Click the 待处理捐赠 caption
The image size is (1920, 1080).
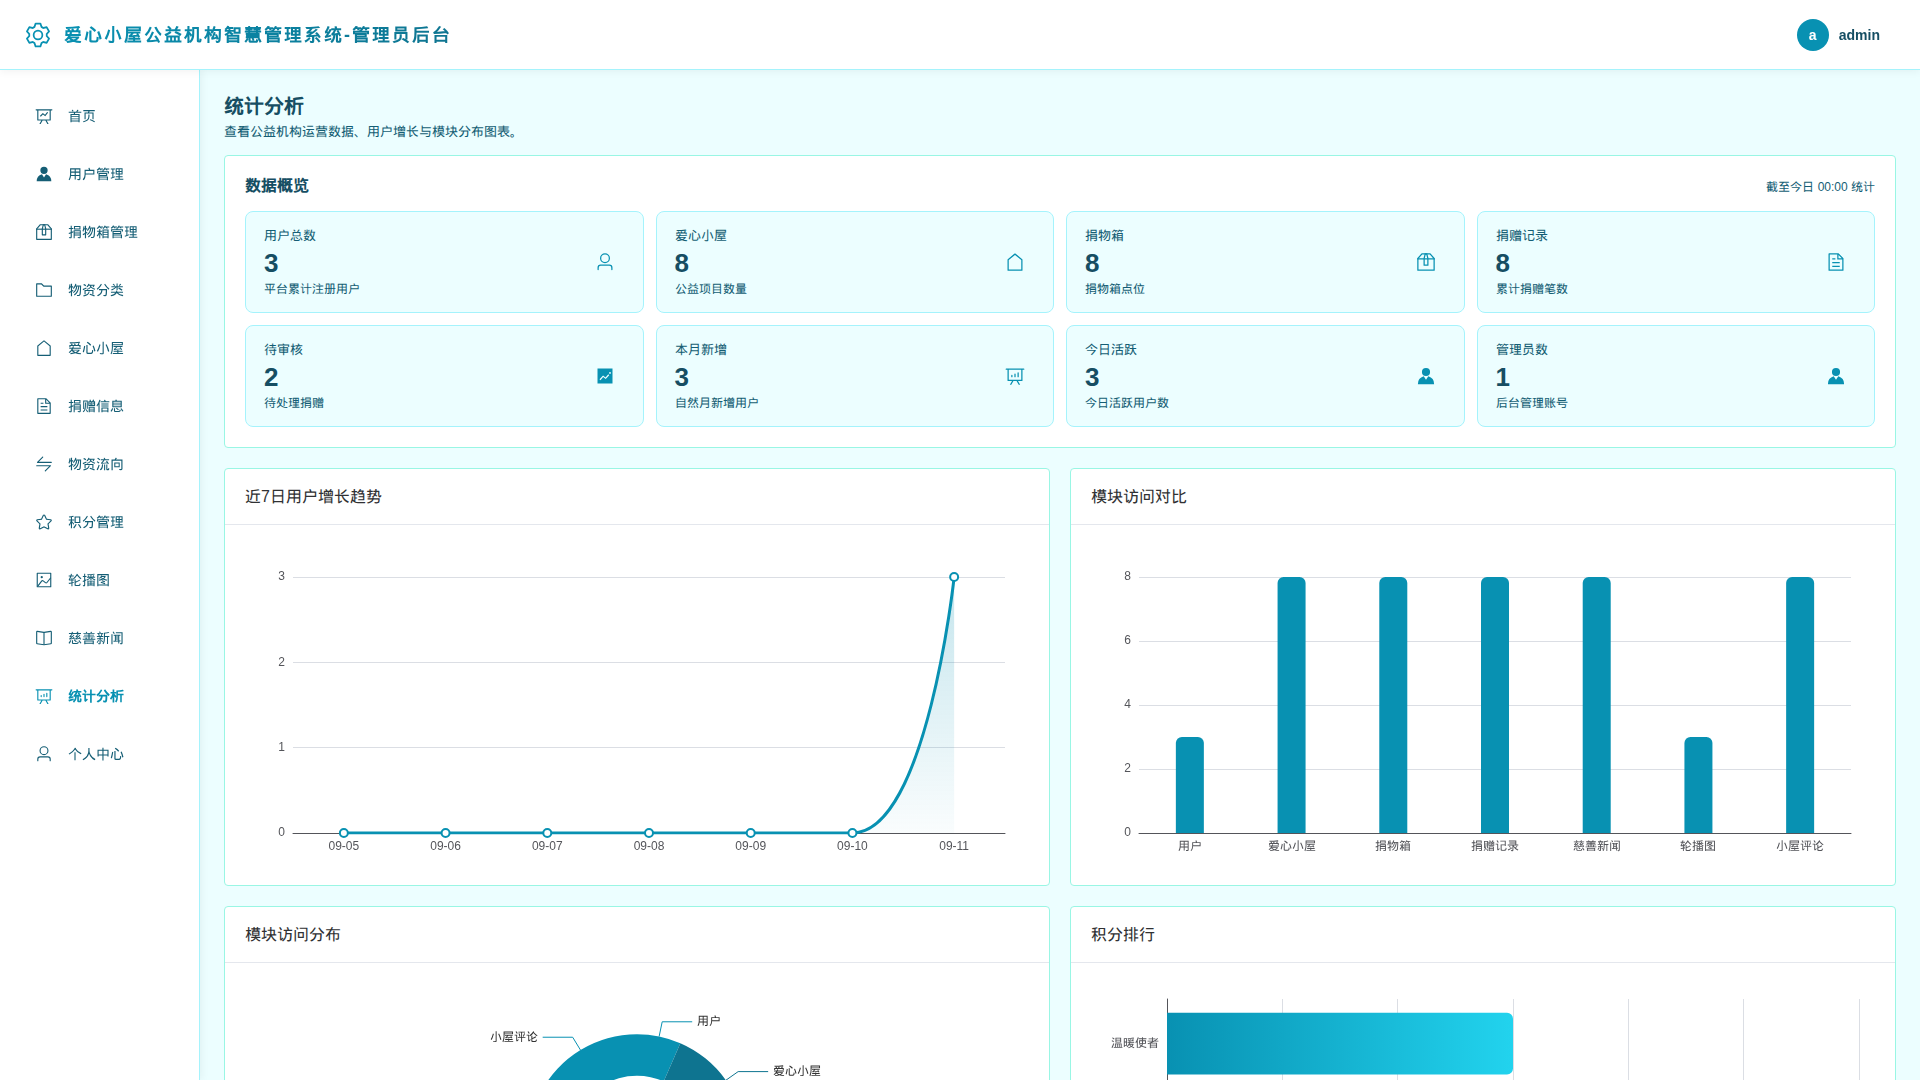point(294,403)
